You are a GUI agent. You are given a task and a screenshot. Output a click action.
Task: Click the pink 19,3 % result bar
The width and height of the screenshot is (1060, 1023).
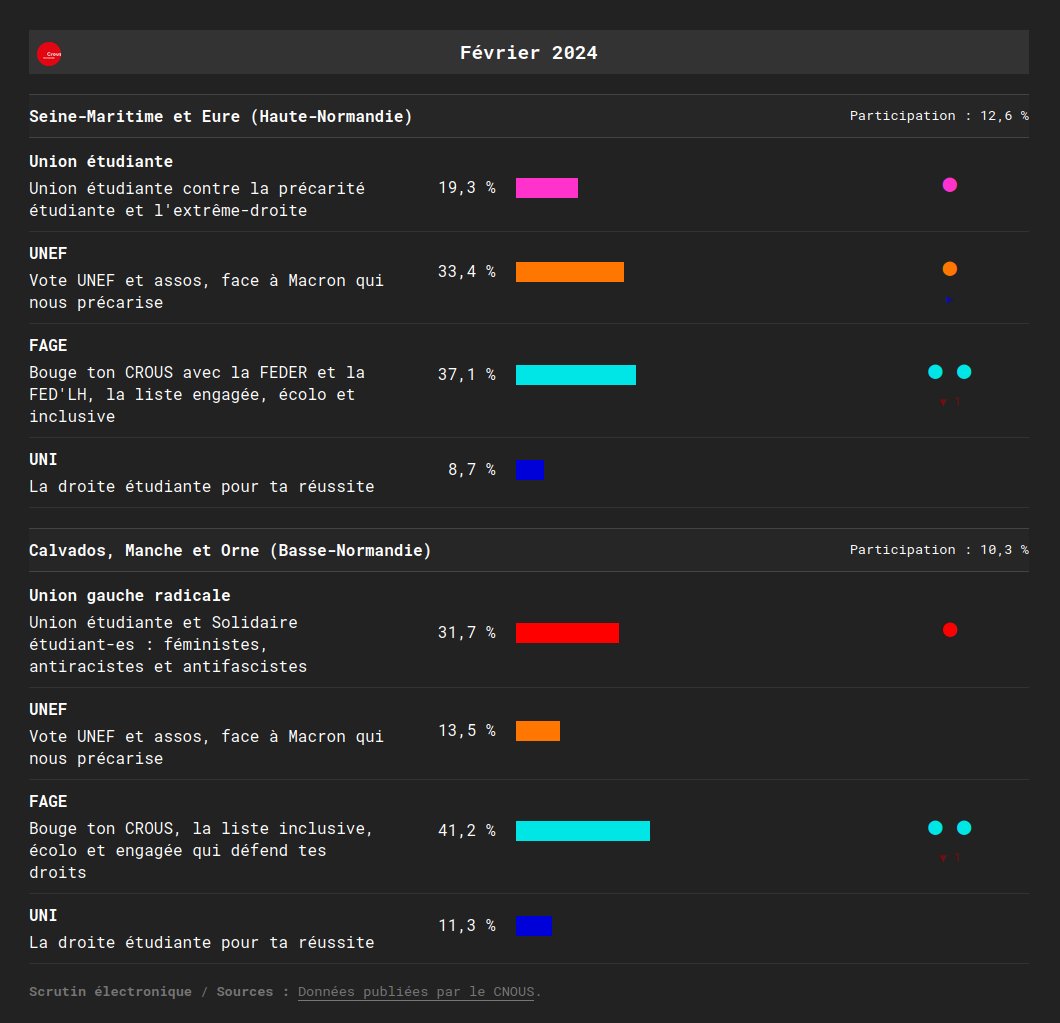pyautogui.click(x=547, y=188)
